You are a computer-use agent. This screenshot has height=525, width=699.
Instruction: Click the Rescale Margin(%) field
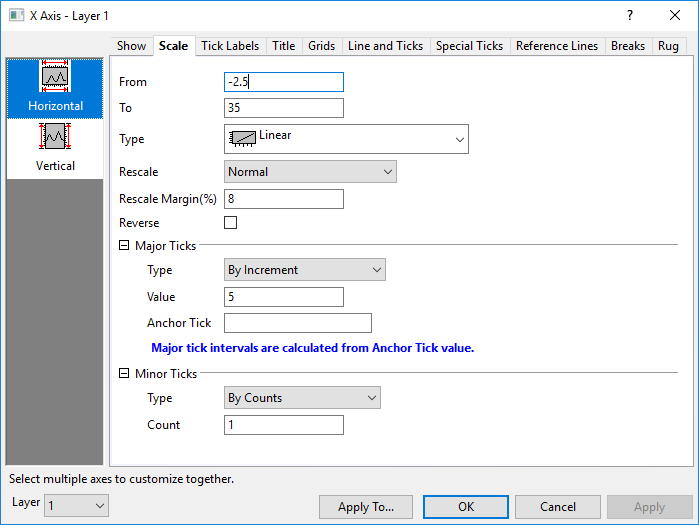point(284,199)
